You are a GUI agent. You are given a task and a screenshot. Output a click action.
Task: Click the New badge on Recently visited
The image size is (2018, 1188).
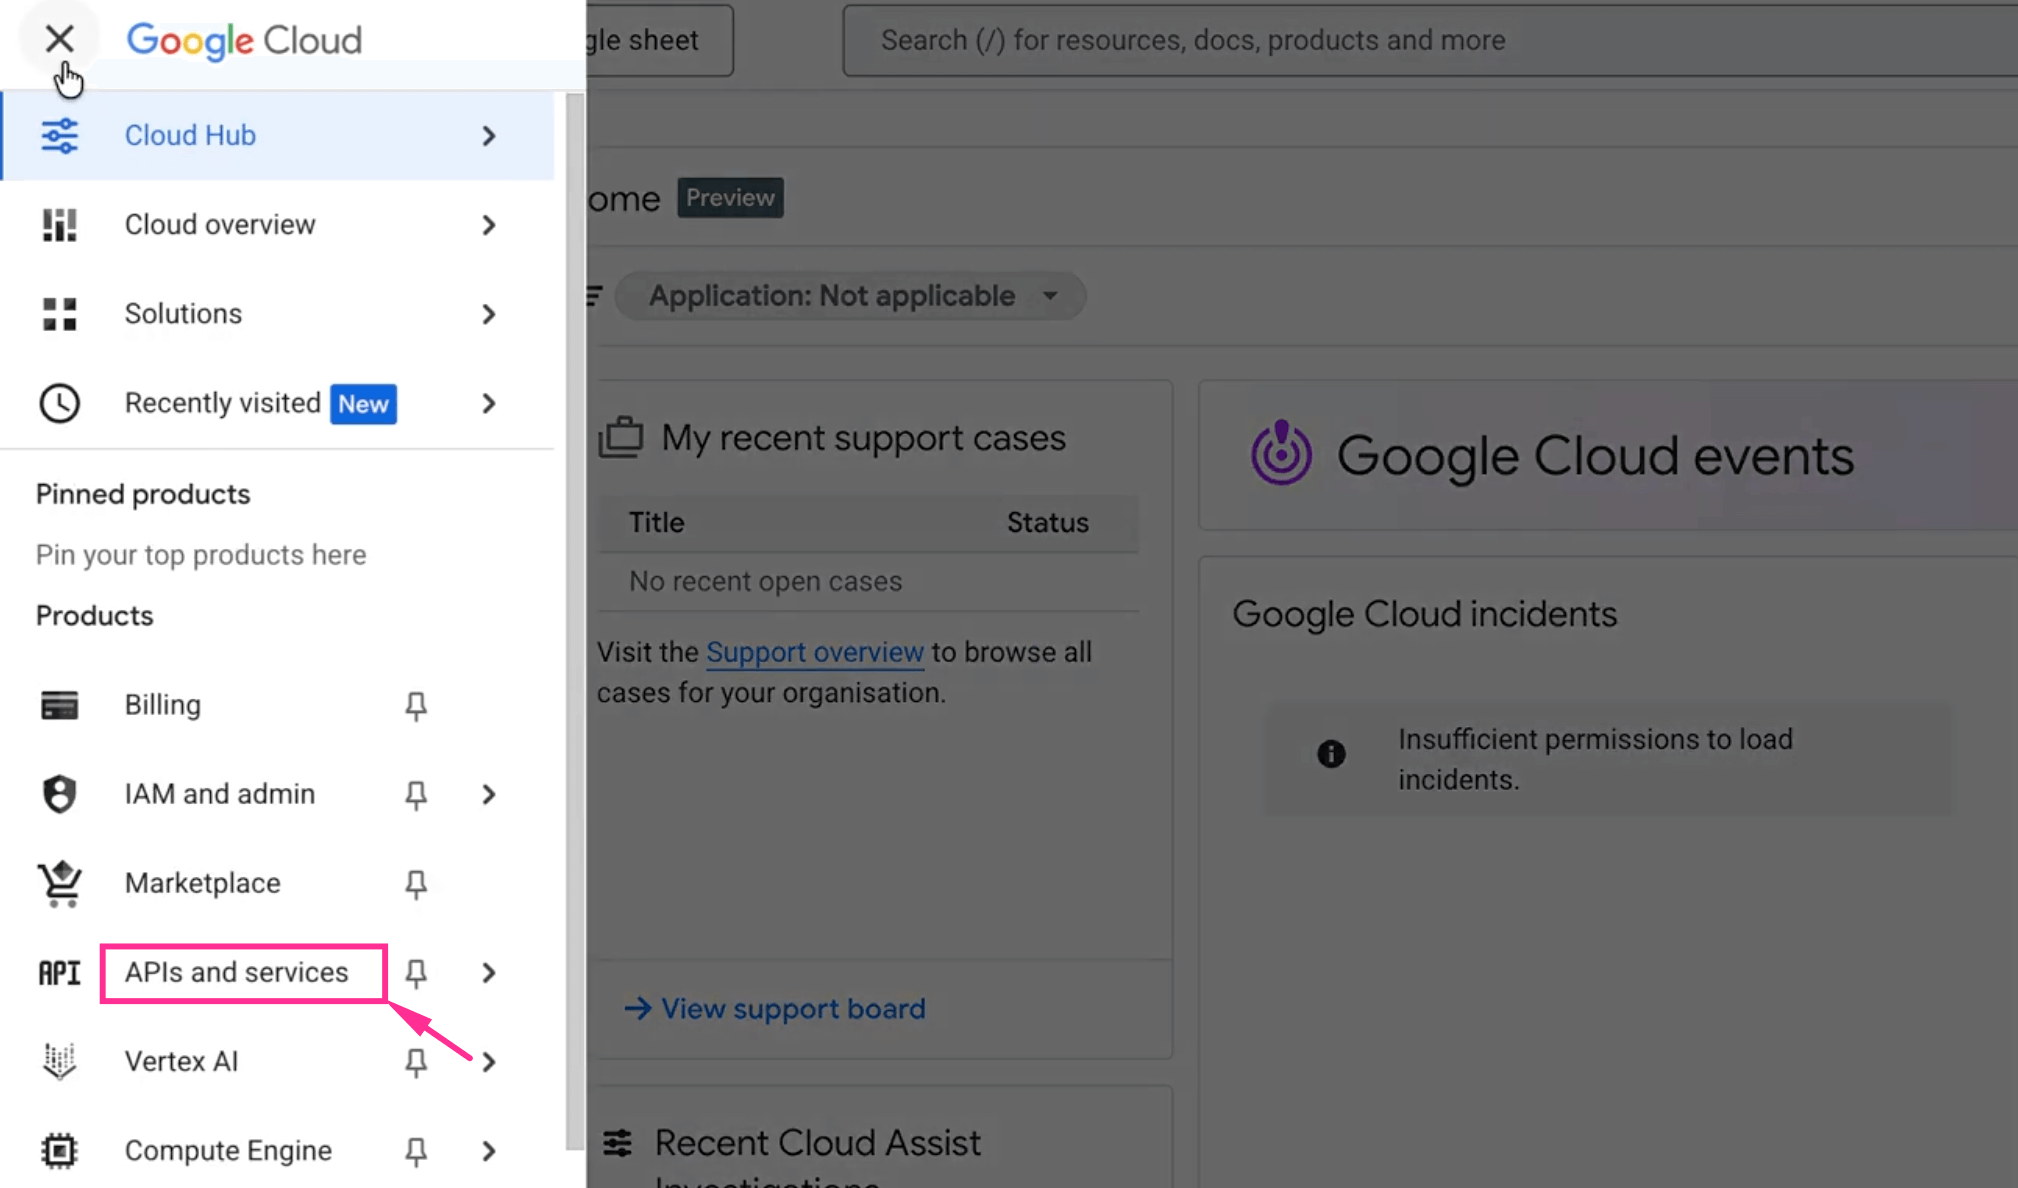pos(363,404)
